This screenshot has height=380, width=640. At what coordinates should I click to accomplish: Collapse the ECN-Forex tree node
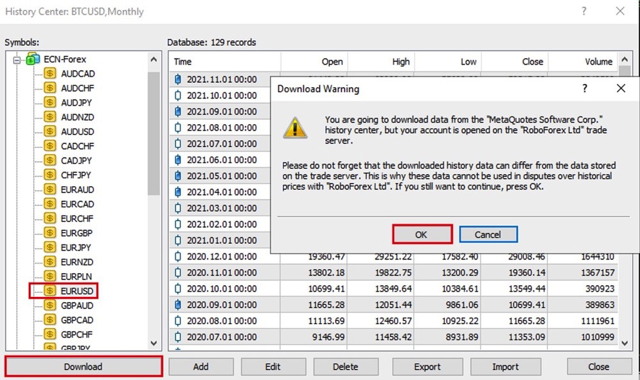(x=17, y=60)
